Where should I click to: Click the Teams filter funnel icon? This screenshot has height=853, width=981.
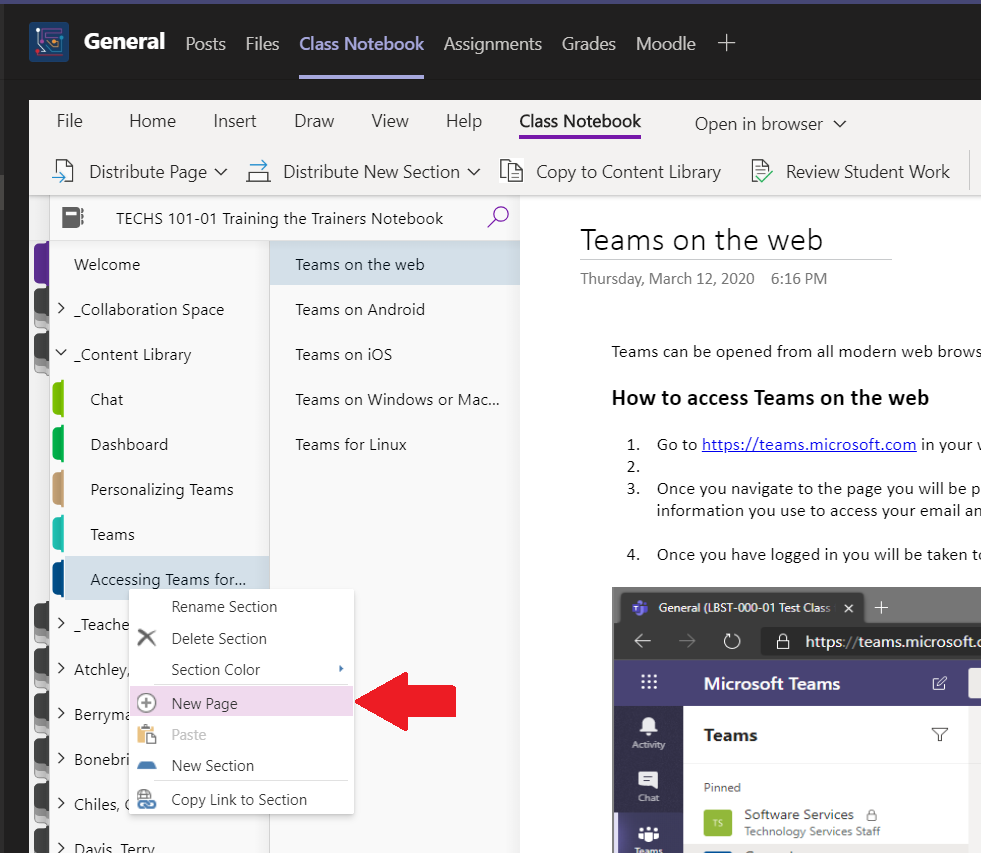pos(939,735)
